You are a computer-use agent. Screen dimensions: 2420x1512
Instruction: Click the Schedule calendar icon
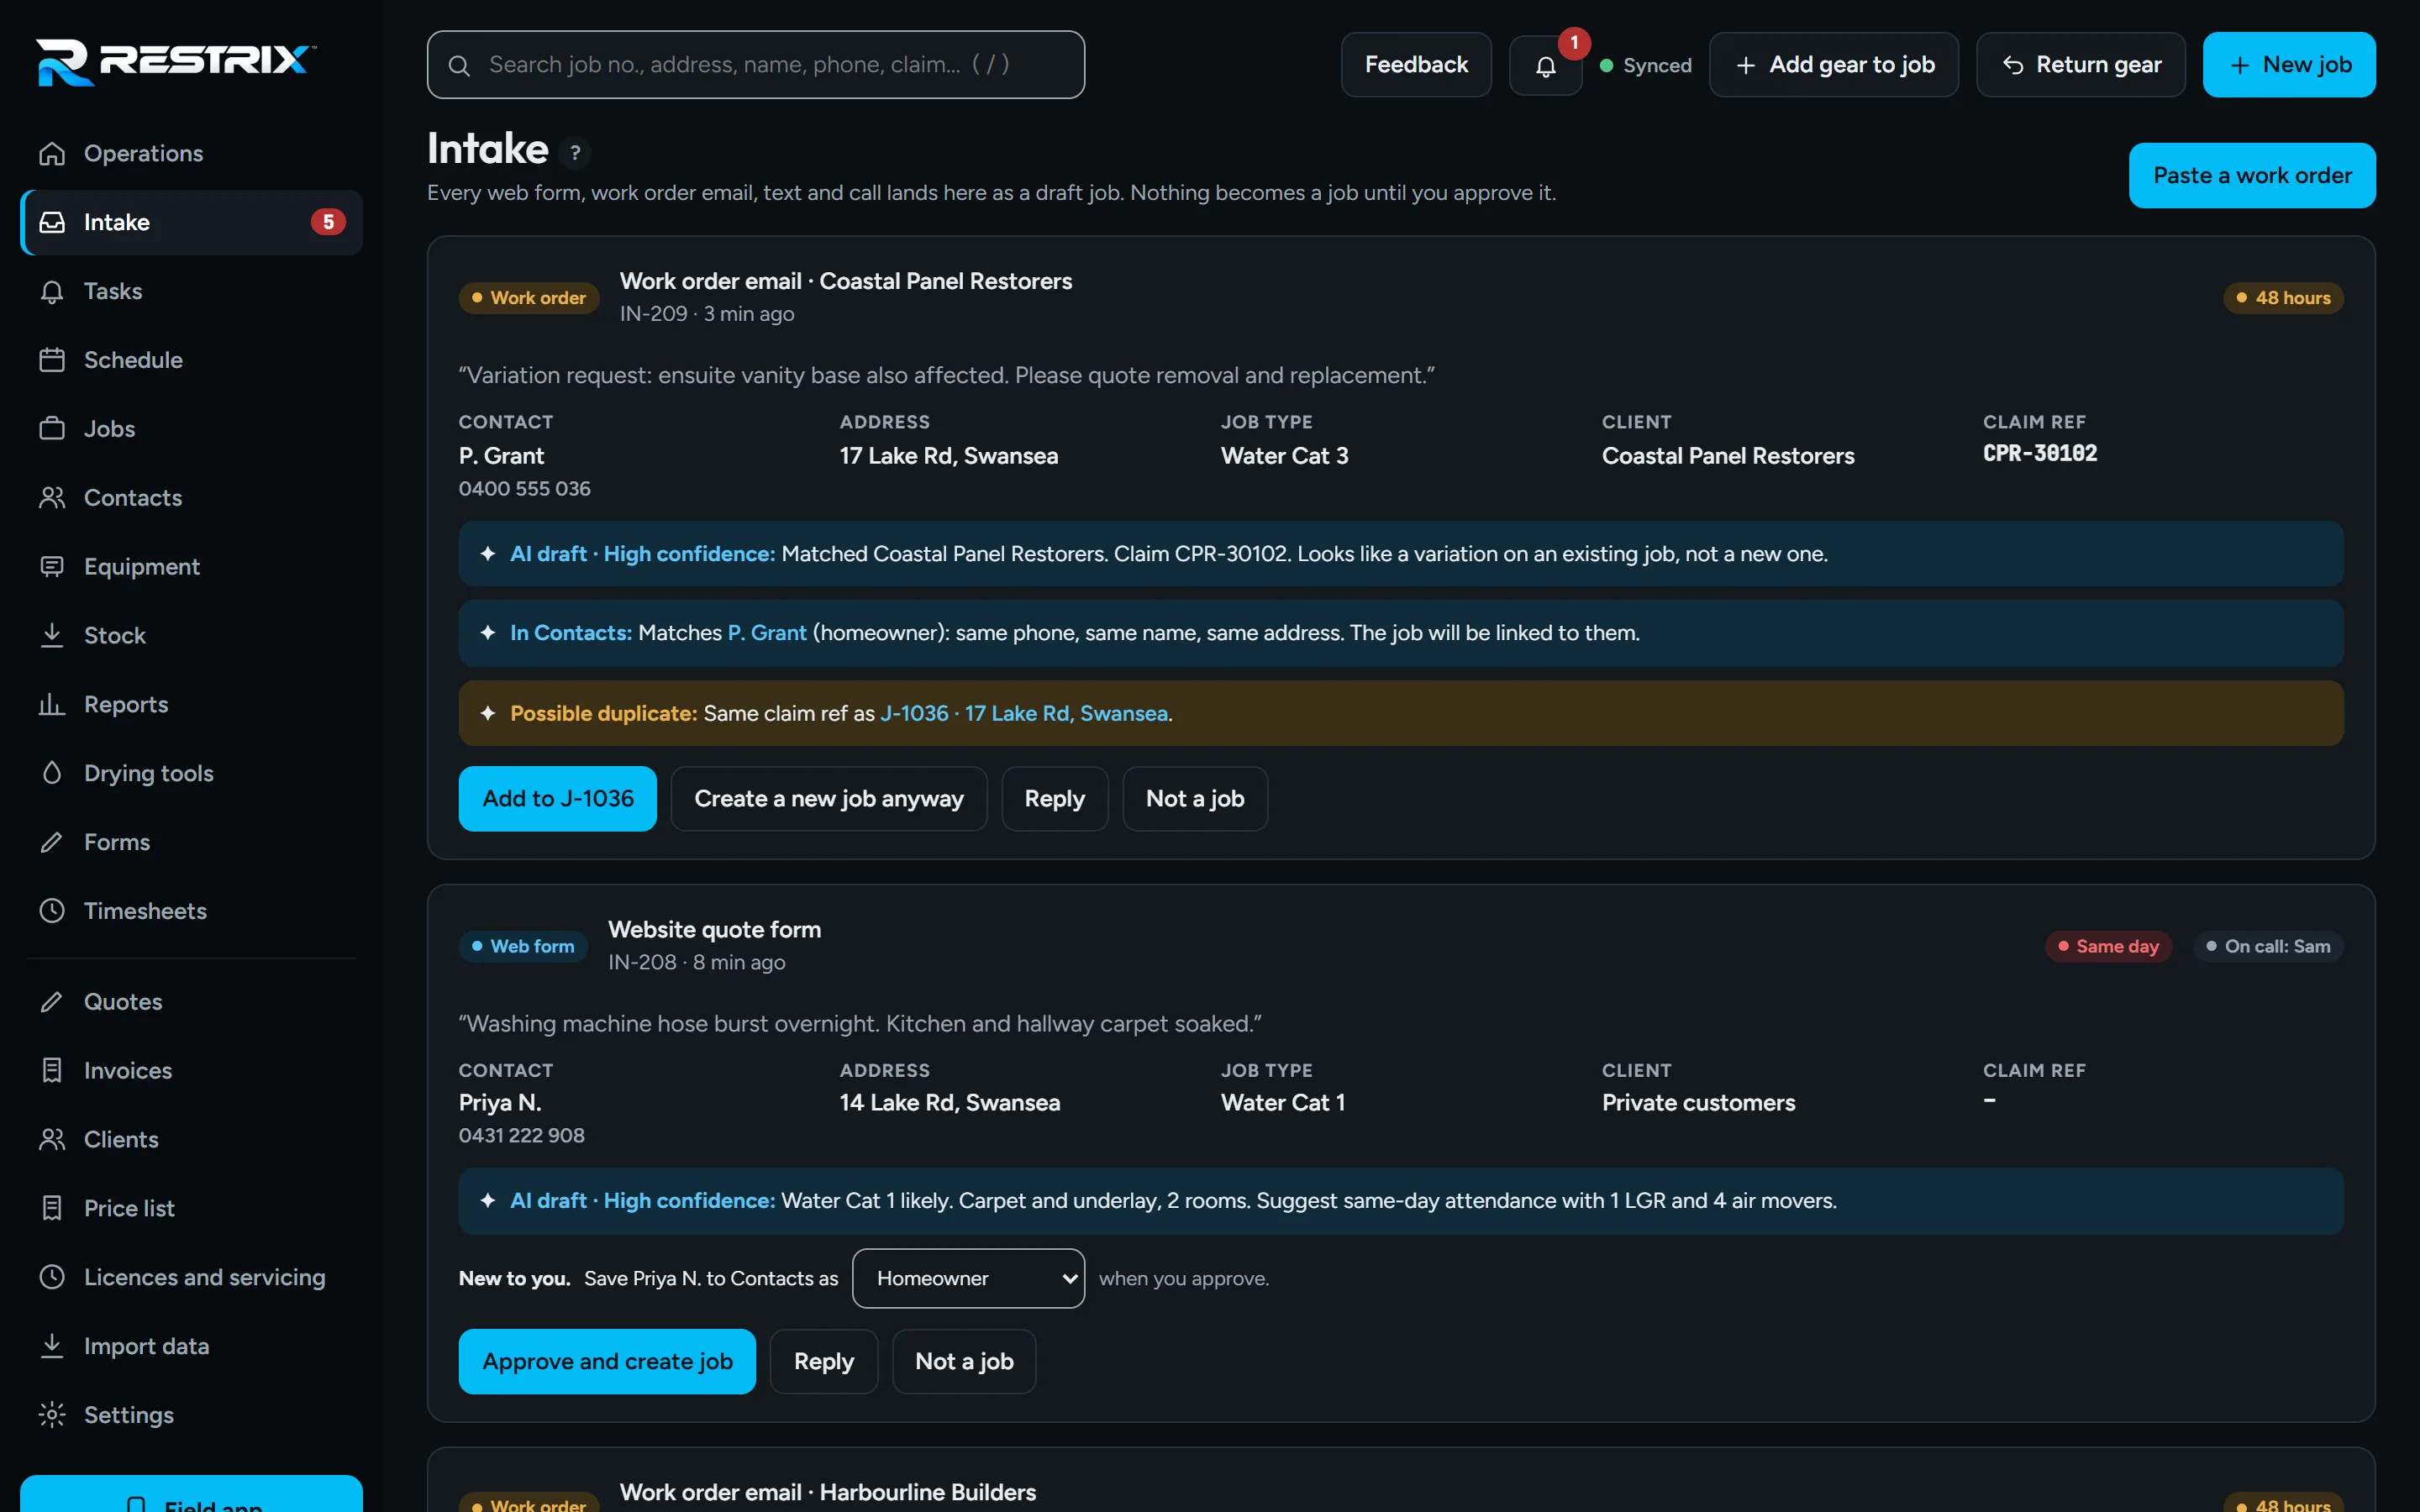pyautogui.click(x=52, y=360)
